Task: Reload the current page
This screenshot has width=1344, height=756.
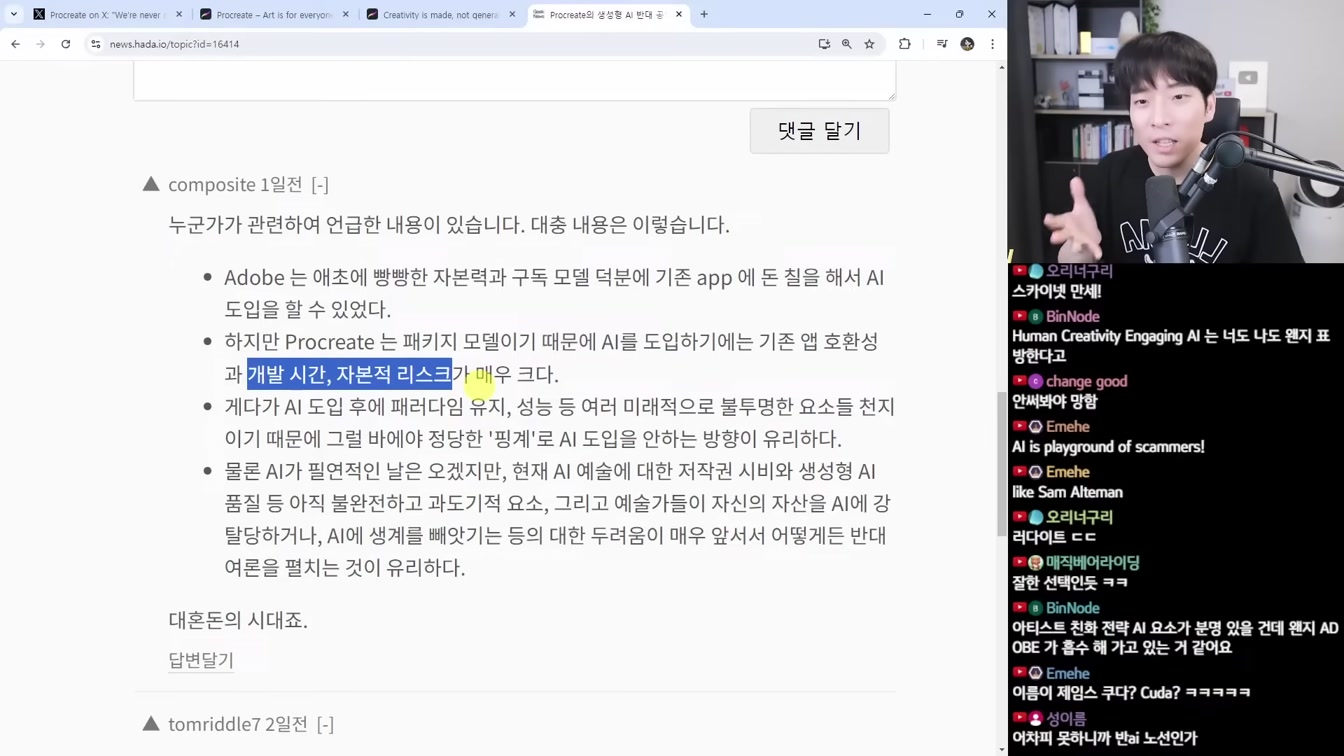Action: [66, 44]
